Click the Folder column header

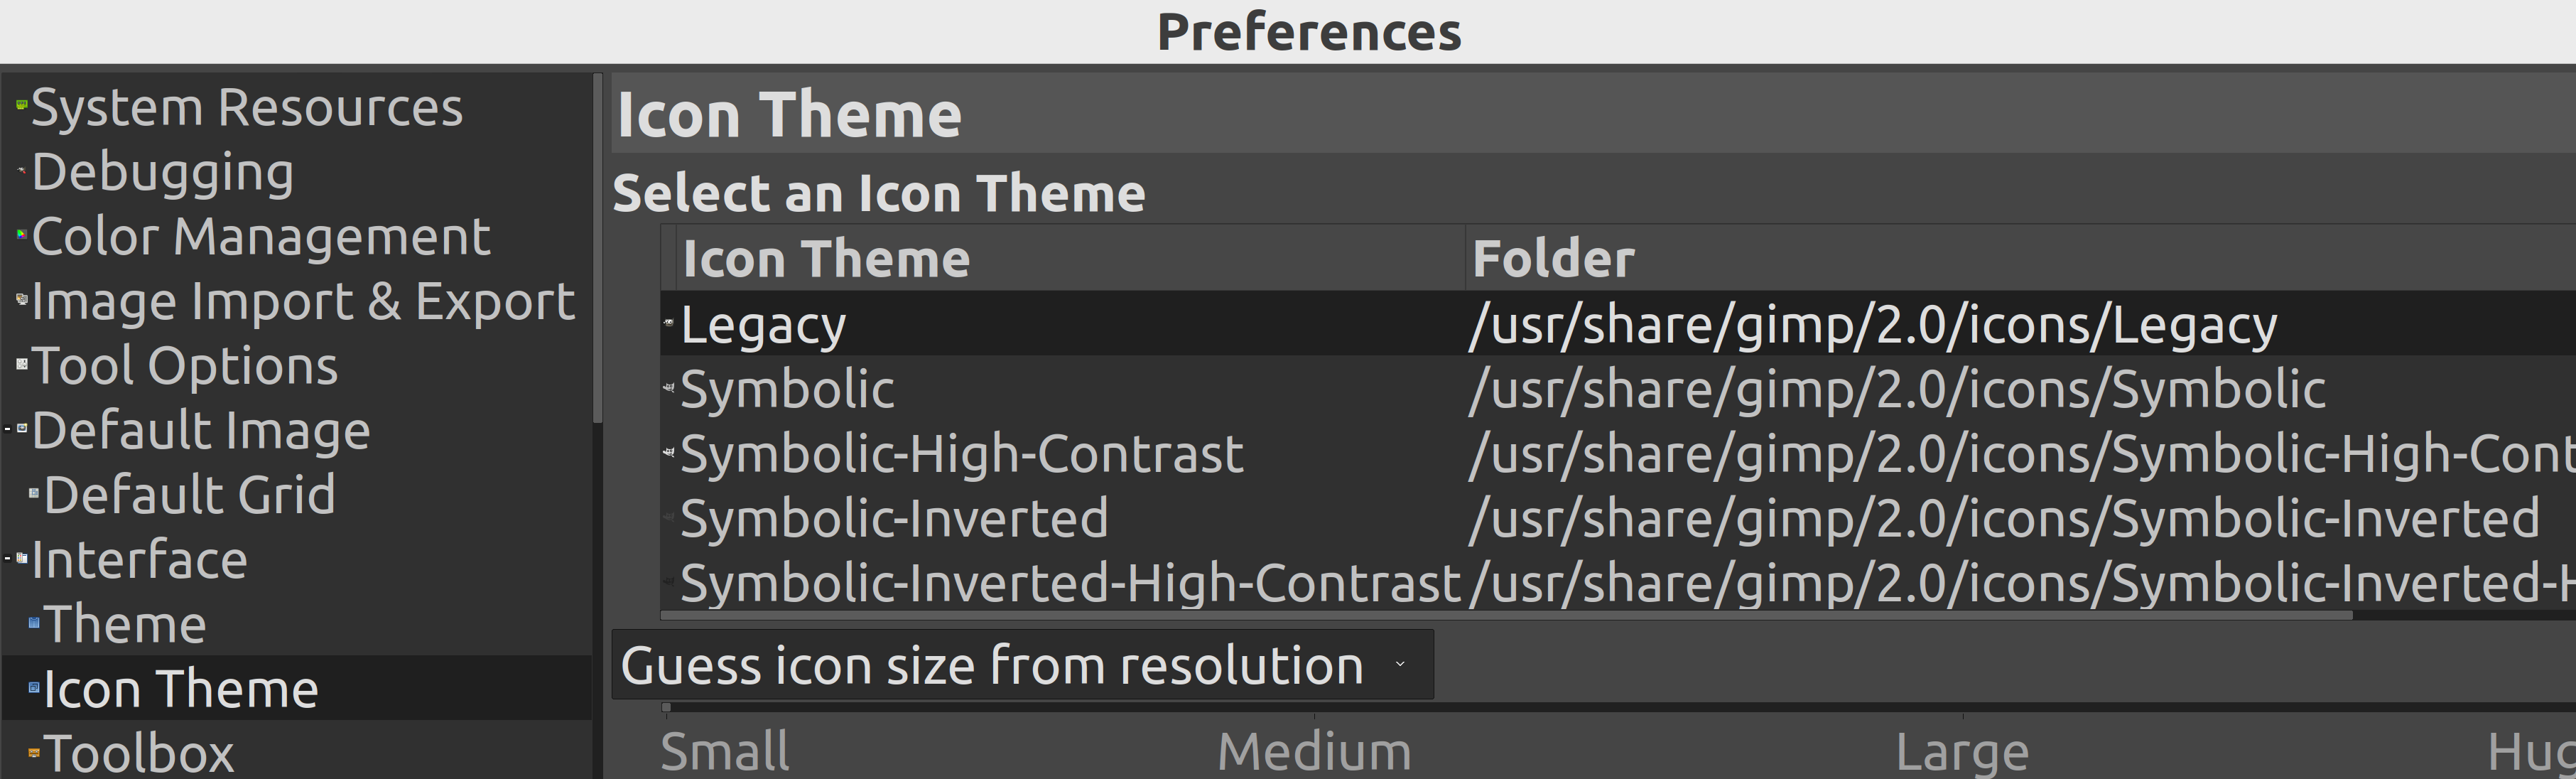coord(1553,259)
